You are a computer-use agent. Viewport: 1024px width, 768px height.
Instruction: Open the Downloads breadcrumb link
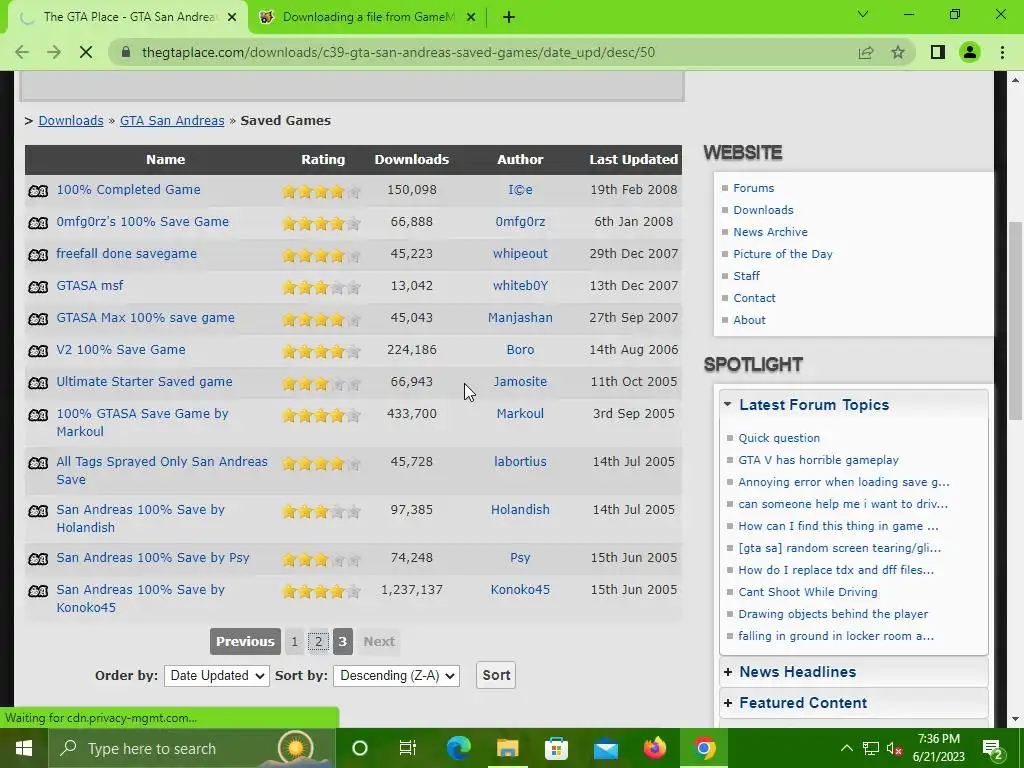coord(71,121)
